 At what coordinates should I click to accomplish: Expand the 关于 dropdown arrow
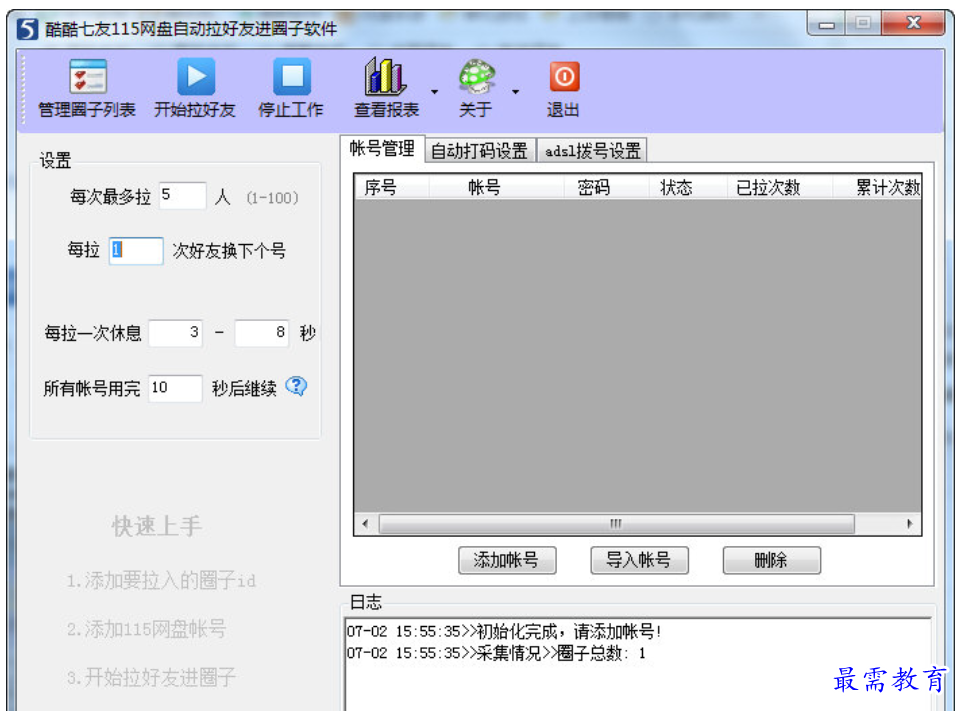click(x=515, y=92)
